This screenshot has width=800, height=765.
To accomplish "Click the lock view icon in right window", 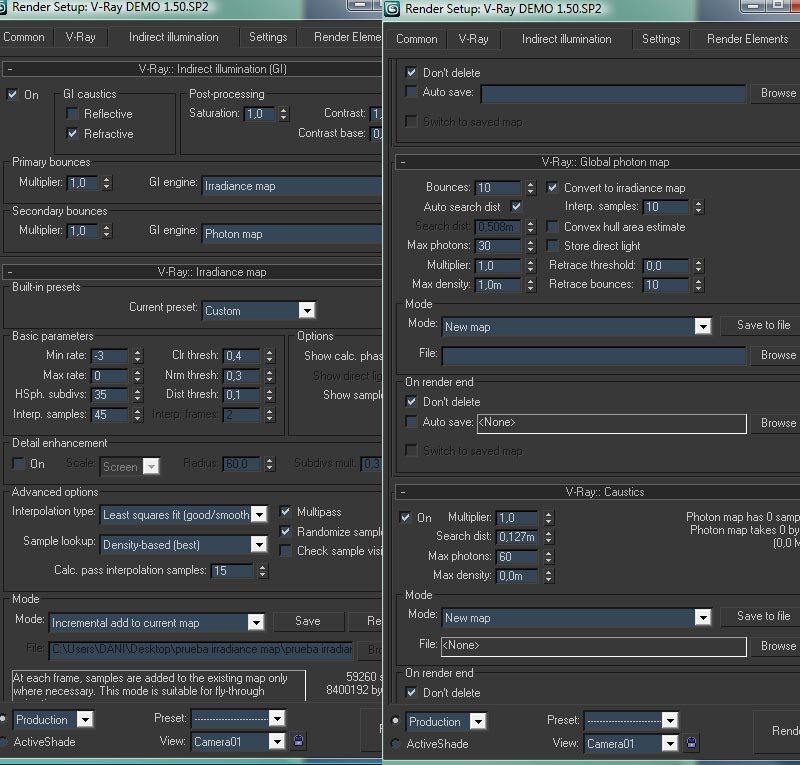I will click(x=691, y=743).
